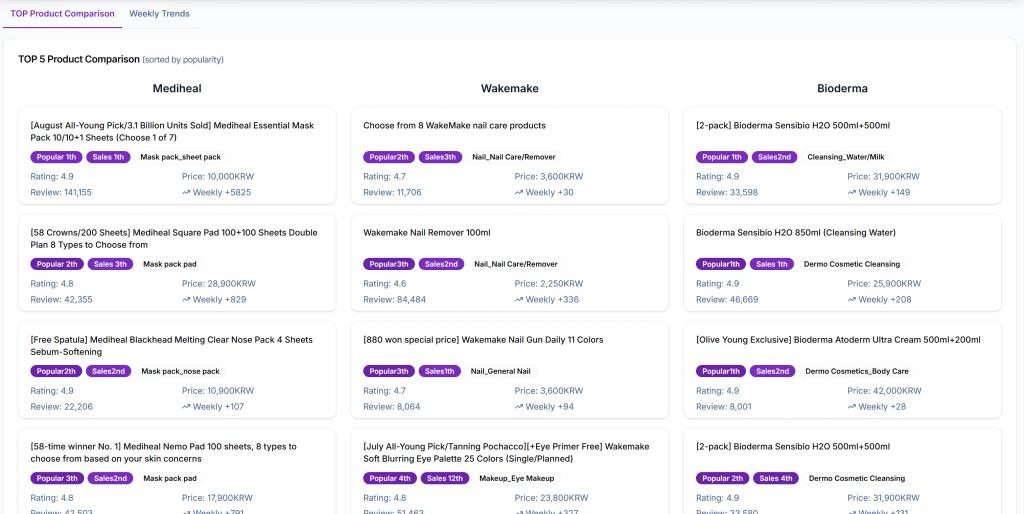The width and height of the screenshot is (1024, 514).
Task: Click the 'Price: 2,250KRW' value
Action: 549,284
